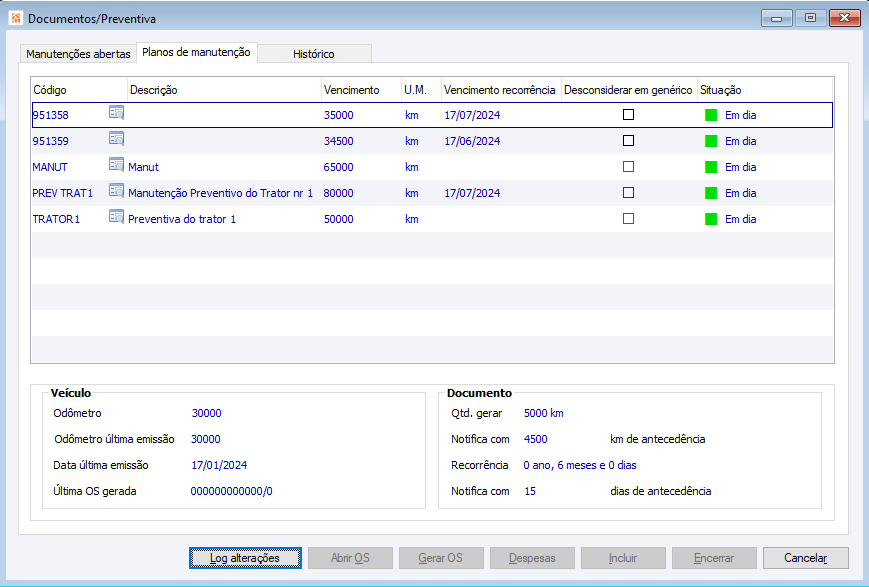Open the detail icon in row 951359
This screenshot has height=587, width=869.
click(116, 140)
